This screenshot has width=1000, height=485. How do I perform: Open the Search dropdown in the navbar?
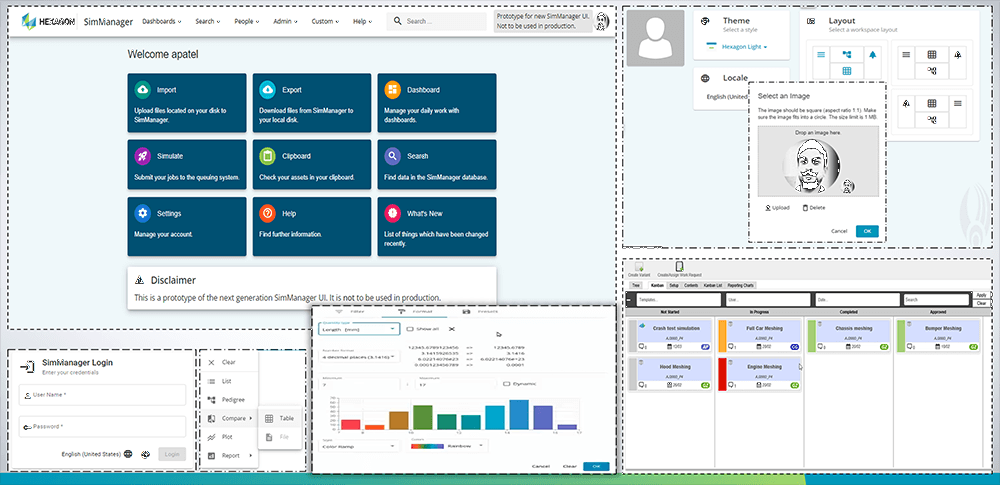pos(208,21)
